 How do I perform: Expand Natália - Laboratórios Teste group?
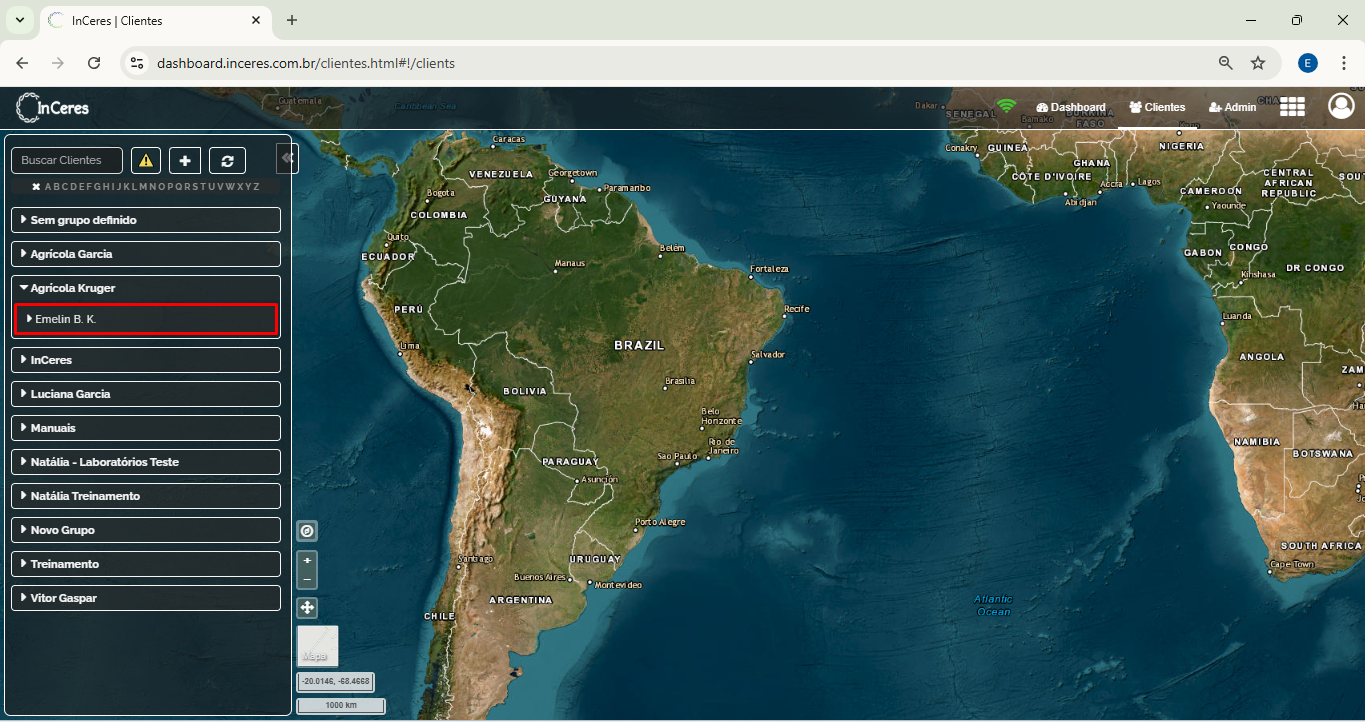tap(146, 462)
